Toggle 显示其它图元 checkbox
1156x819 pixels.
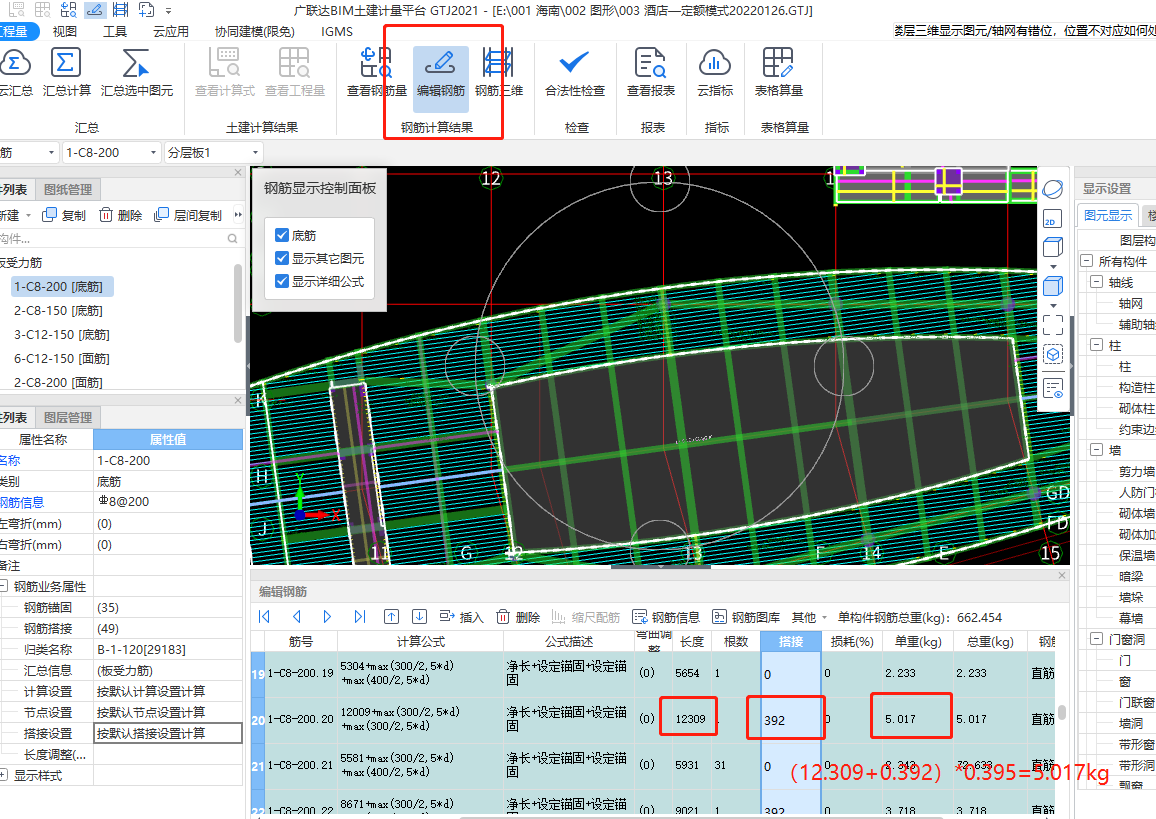click(282, 258)
